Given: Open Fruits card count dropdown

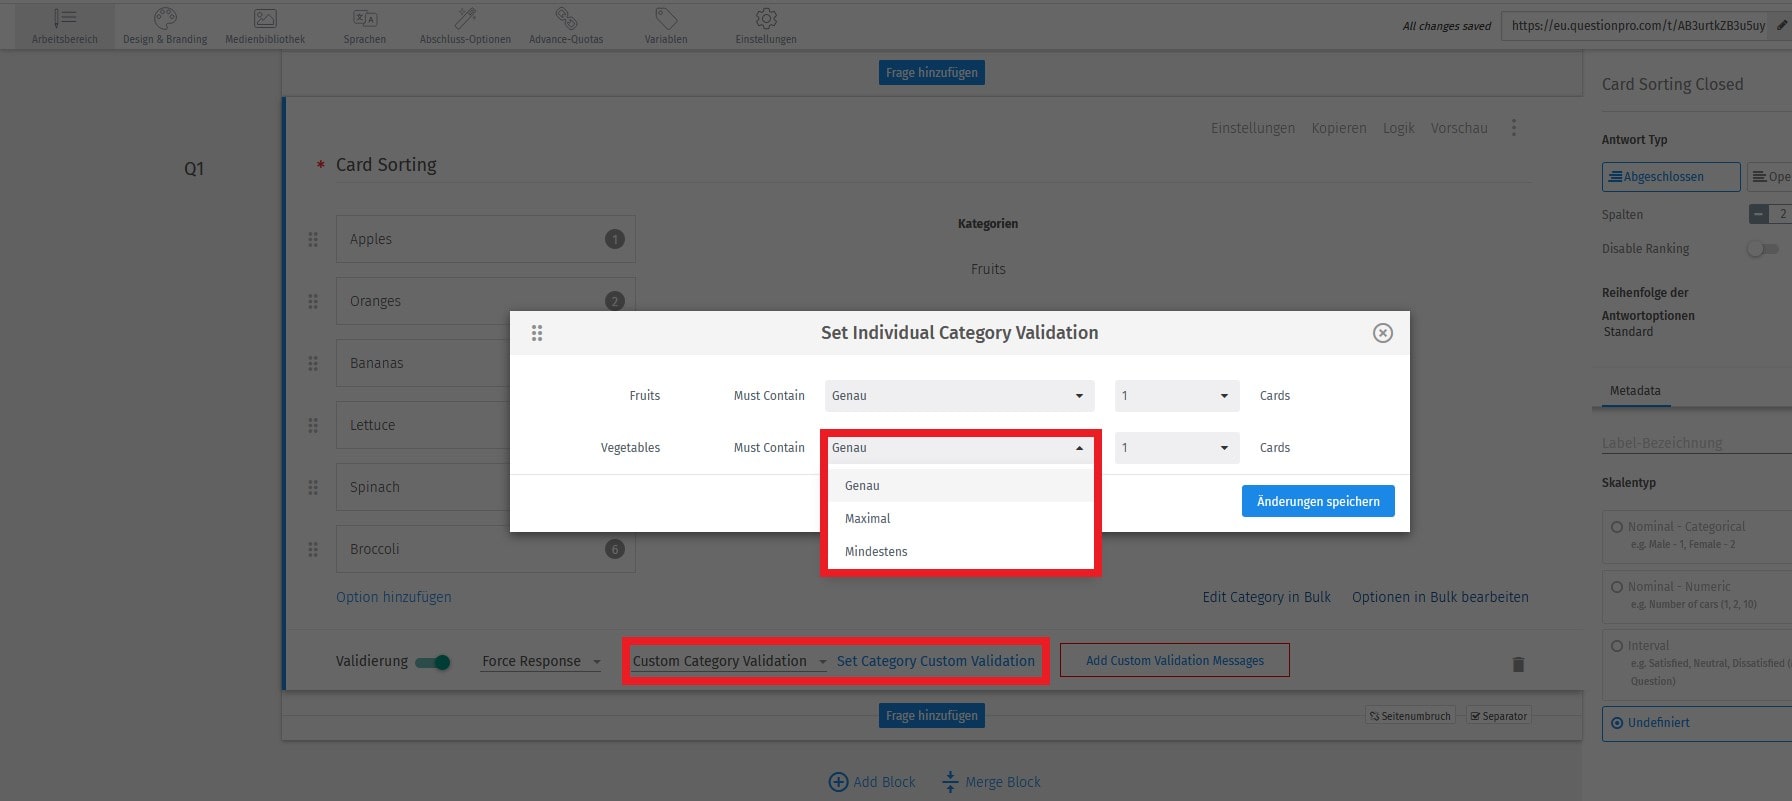Looking at the screenshot, I should (1177, 396).
